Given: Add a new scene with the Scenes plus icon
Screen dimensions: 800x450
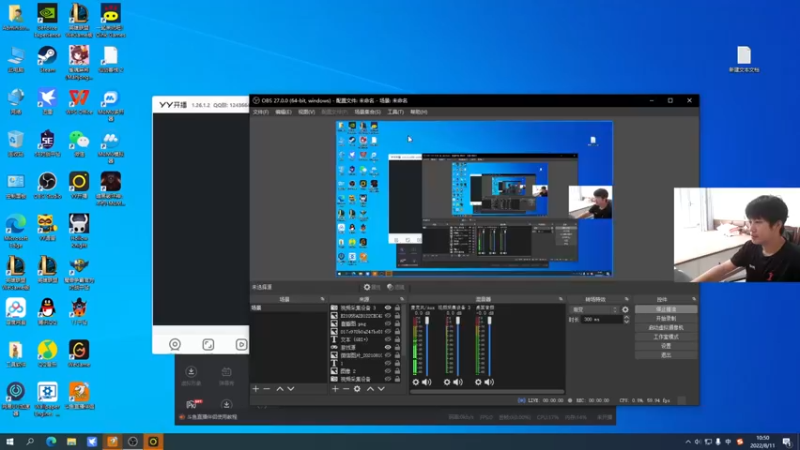Looking at the screenshot, I should click(256, 389).
